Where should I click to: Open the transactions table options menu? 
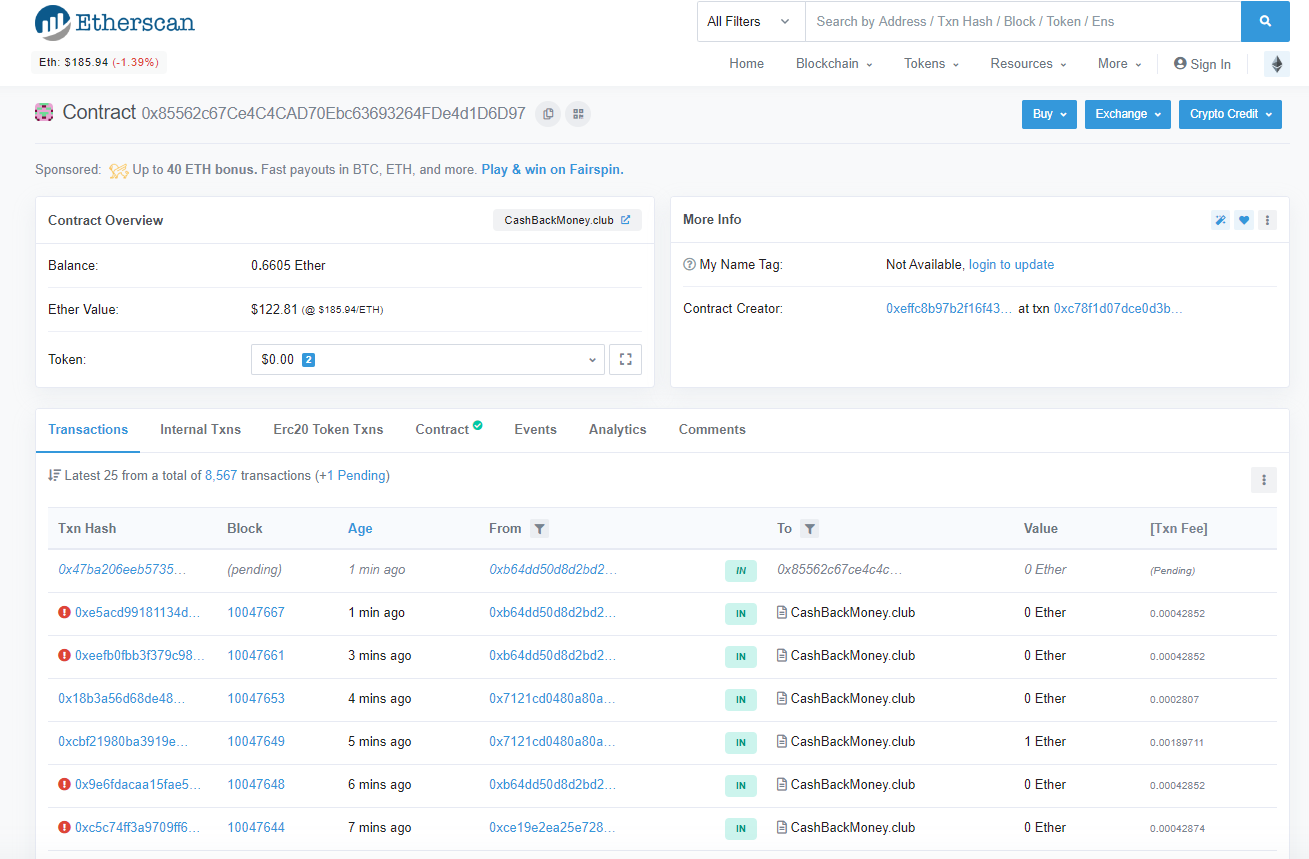pyautogui.click(x=1264, y=480)
